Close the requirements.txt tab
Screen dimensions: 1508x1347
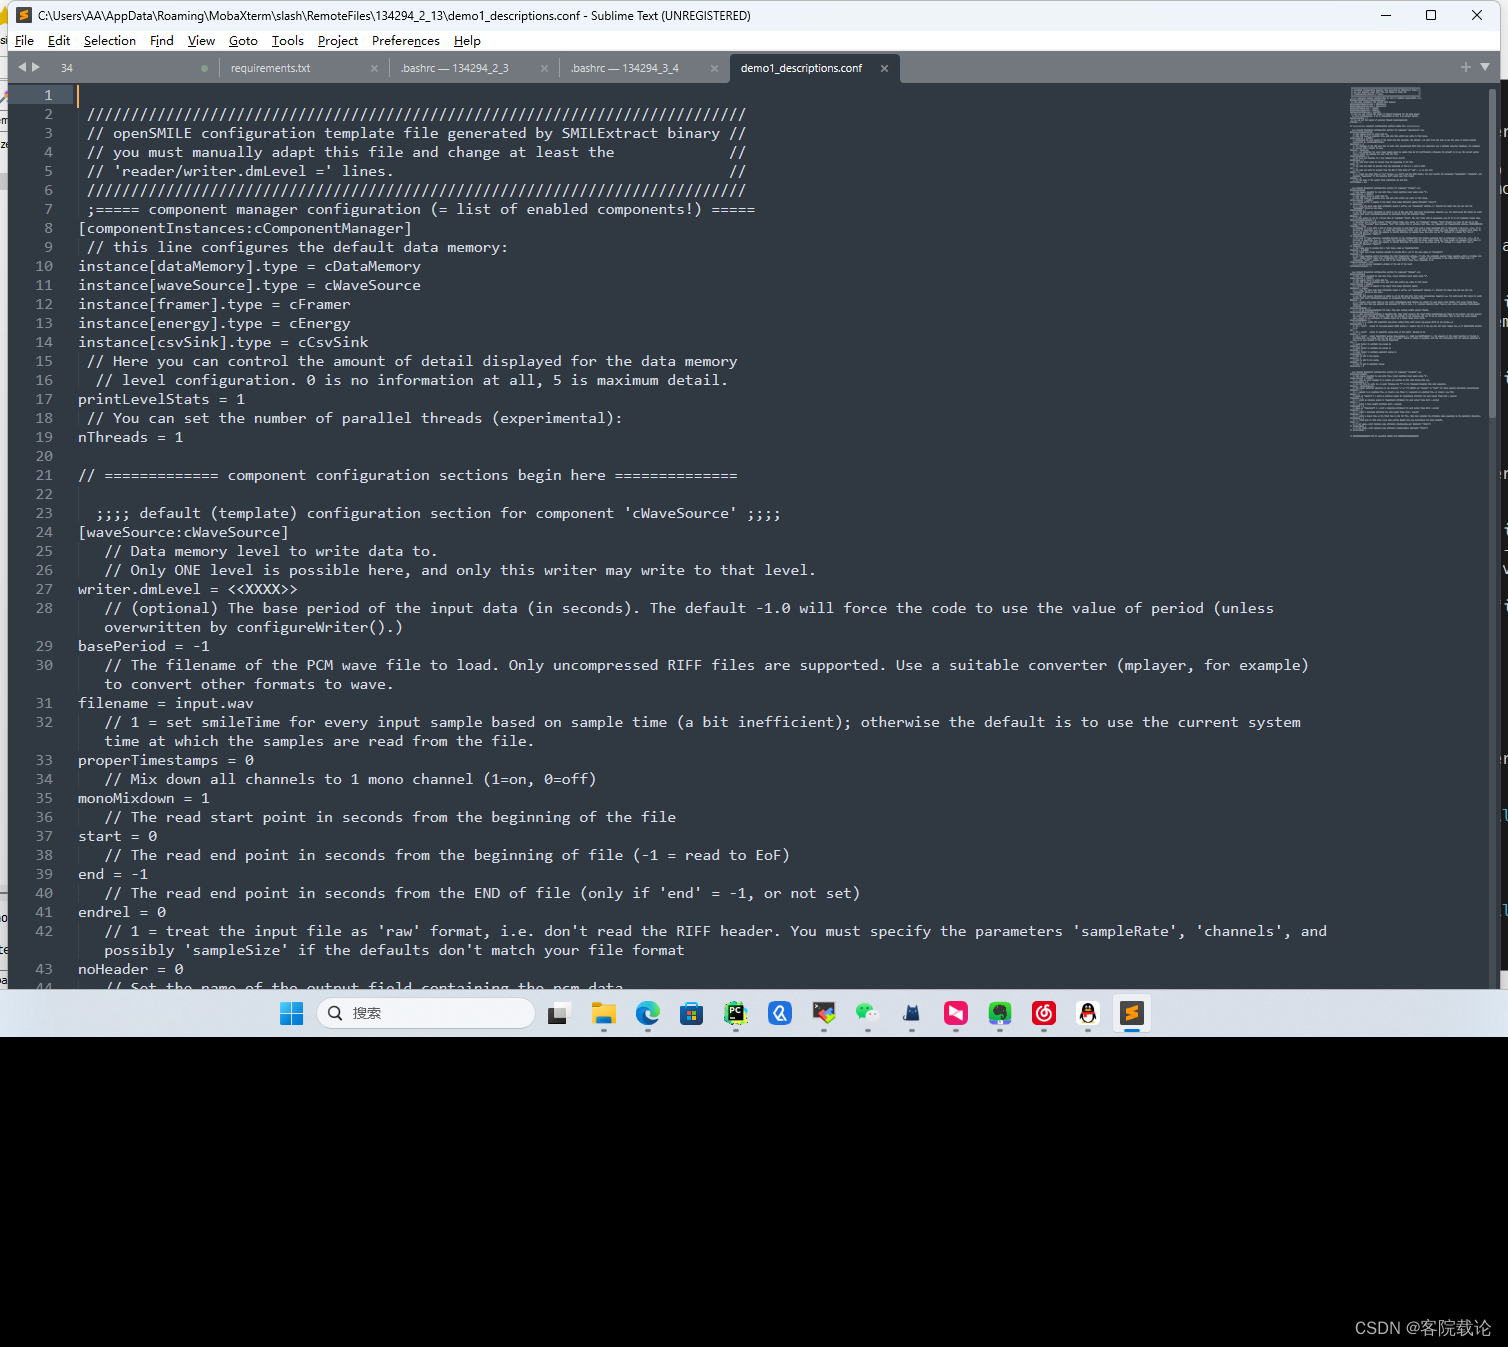[x=375, y=69]
